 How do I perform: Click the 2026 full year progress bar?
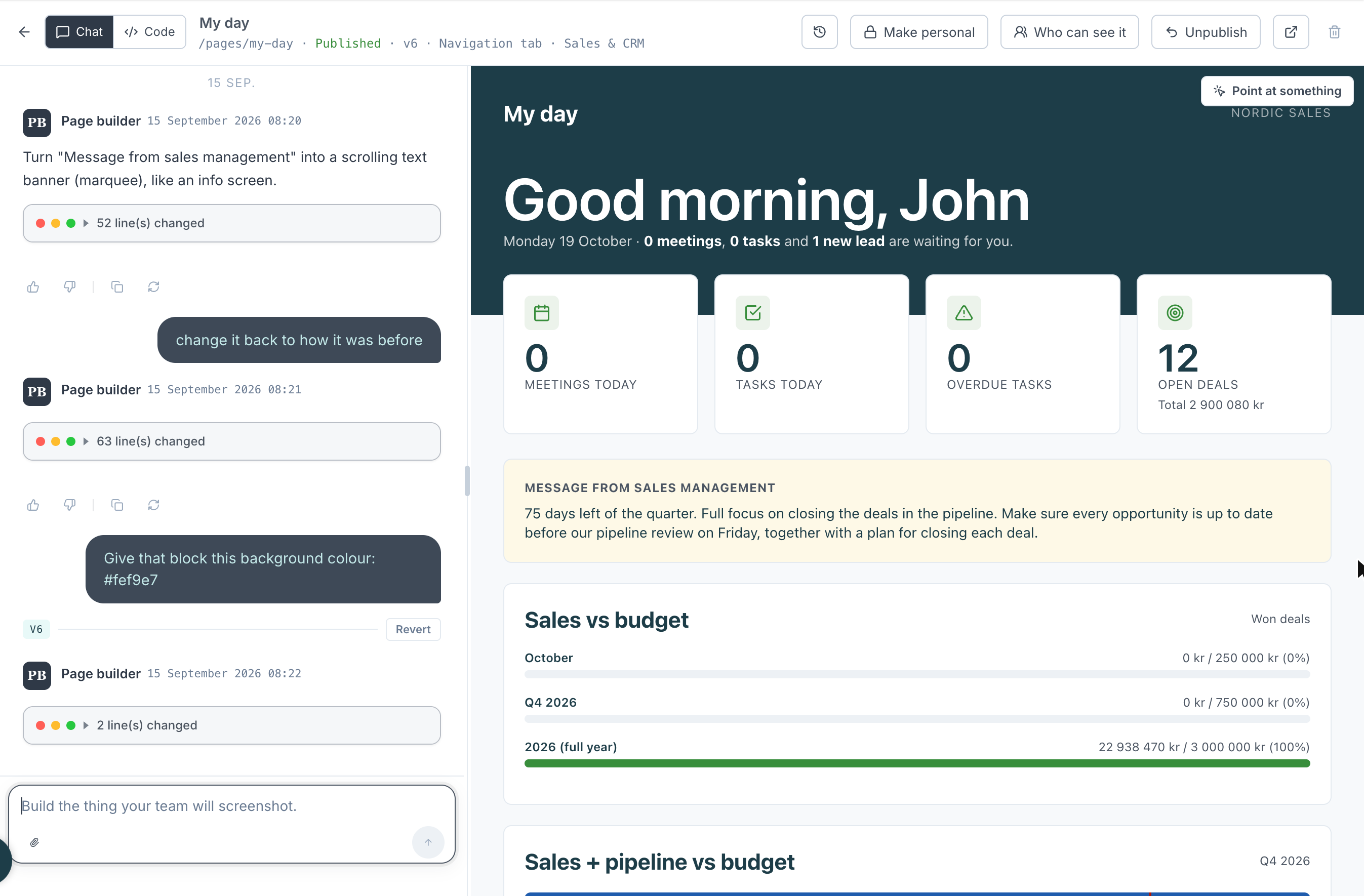(x=917, y=763)
